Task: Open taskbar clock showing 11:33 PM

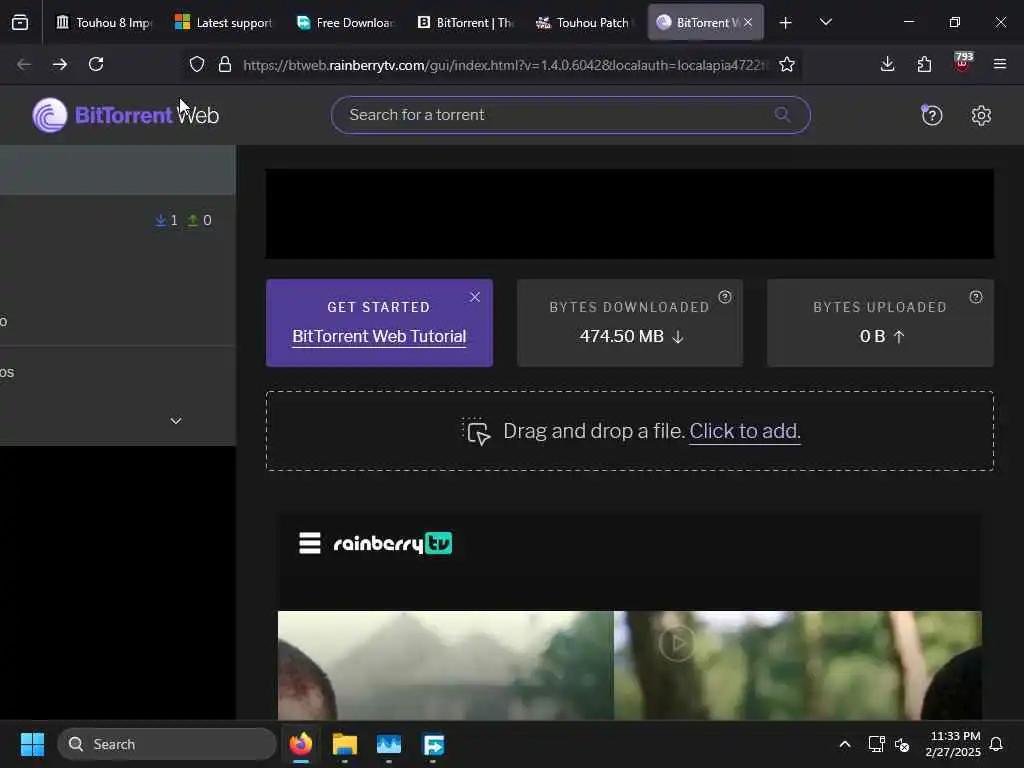Action: [x=953, y=744]
